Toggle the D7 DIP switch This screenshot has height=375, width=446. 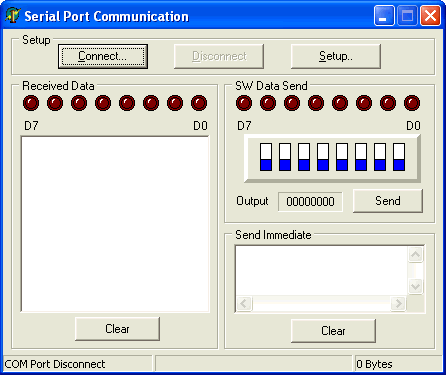(x=266, y=157)
